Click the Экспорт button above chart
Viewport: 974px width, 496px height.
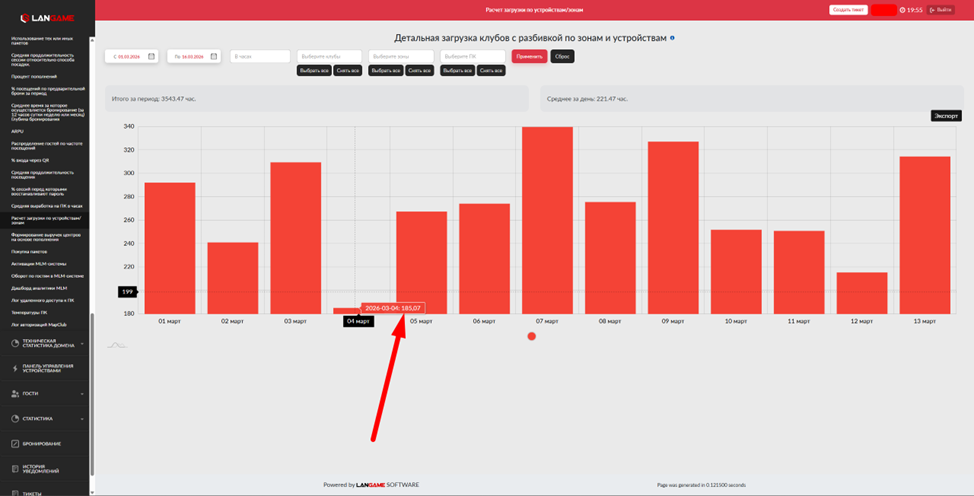(945, 116)
